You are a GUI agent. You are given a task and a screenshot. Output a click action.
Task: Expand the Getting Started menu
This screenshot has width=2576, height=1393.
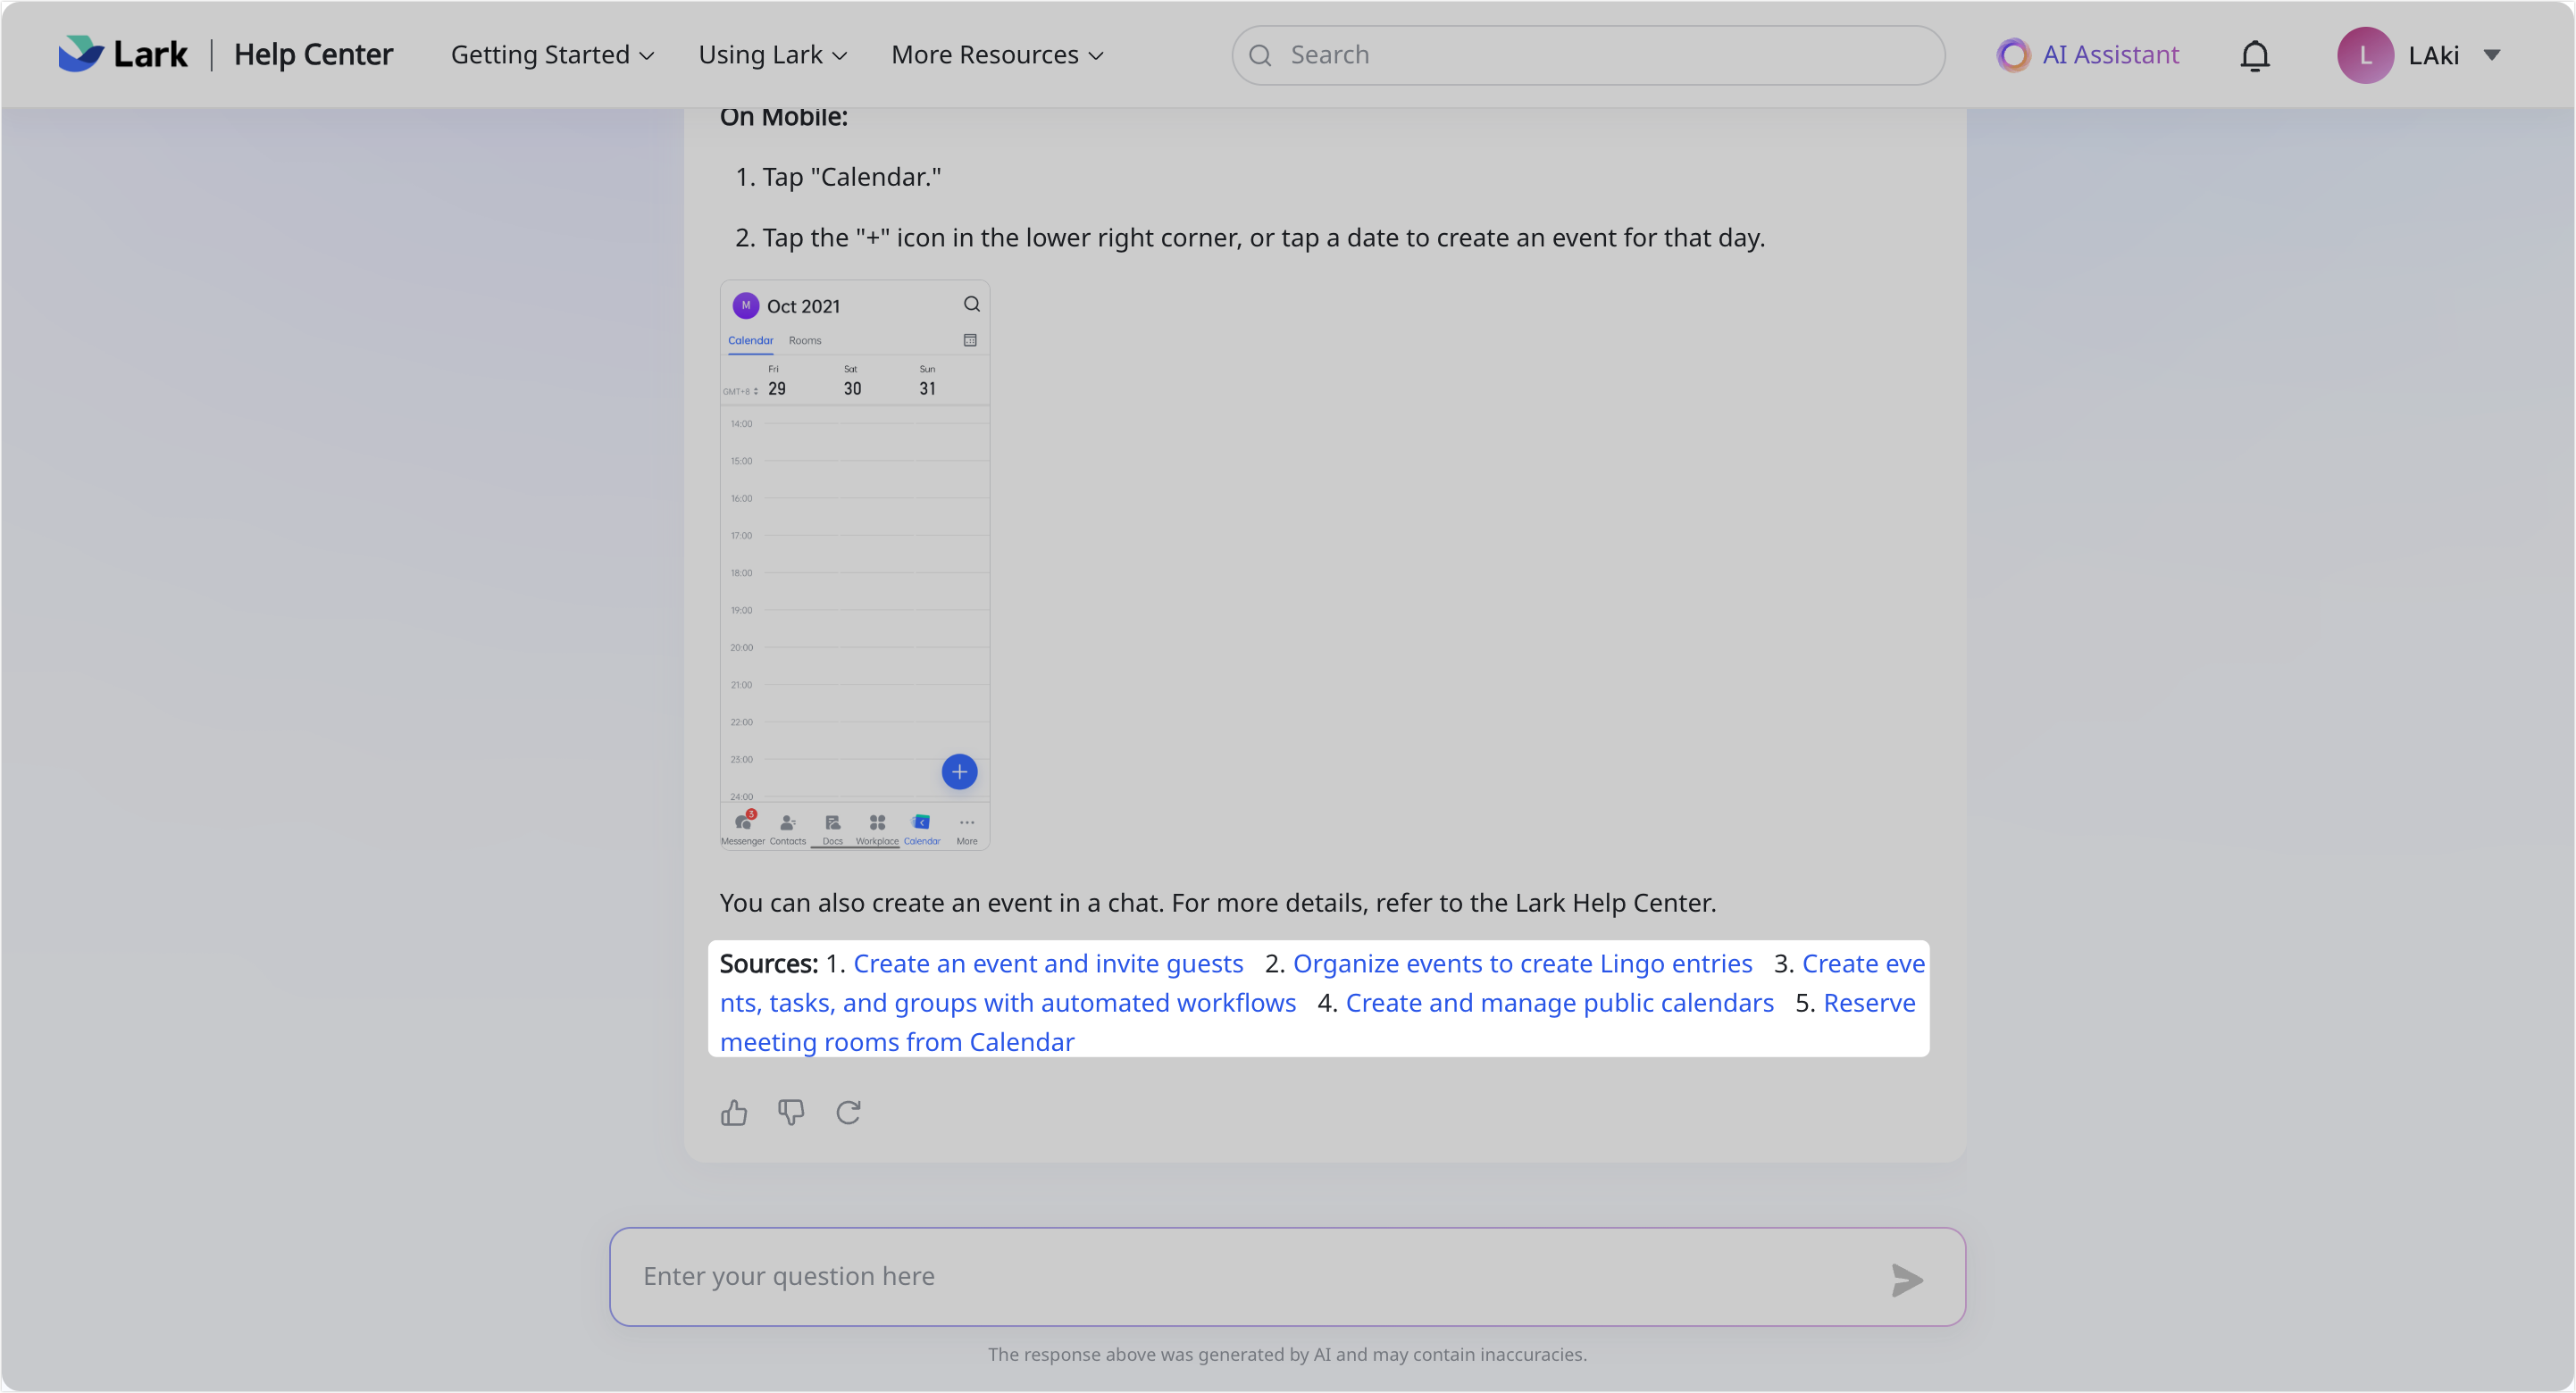click(552, 54)
